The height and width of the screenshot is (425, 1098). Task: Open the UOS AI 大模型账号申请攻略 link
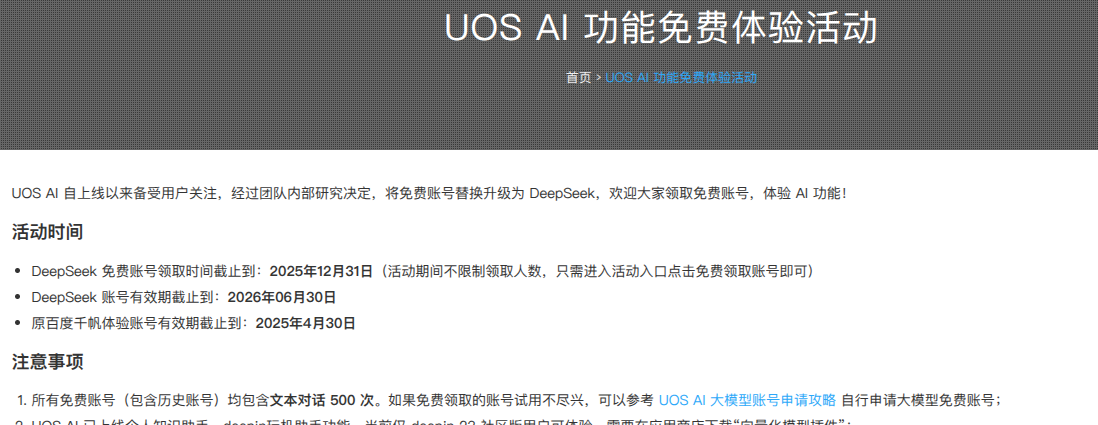747,400
